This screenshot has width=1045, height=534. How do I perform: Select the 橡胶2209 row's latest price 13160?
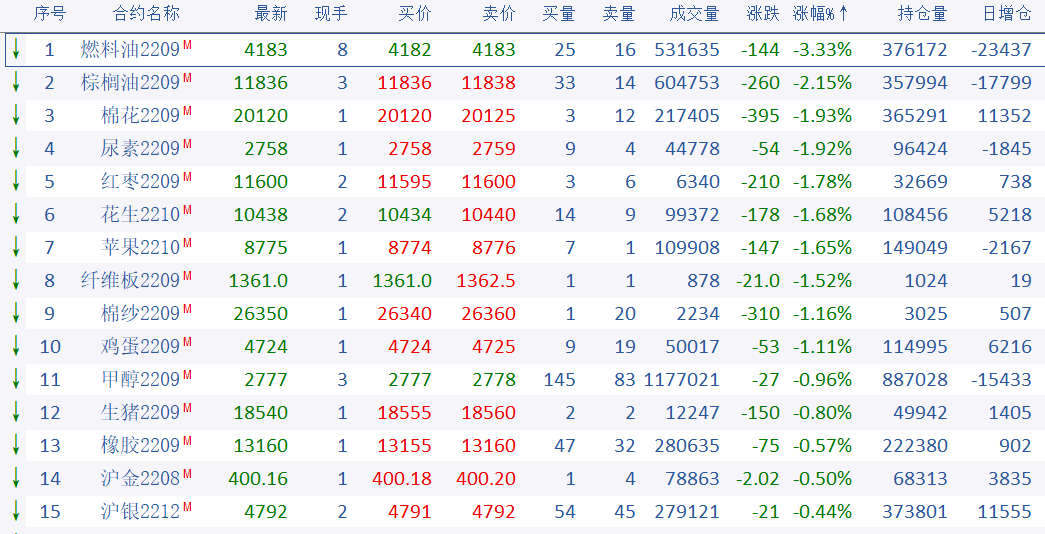[260, 446]
